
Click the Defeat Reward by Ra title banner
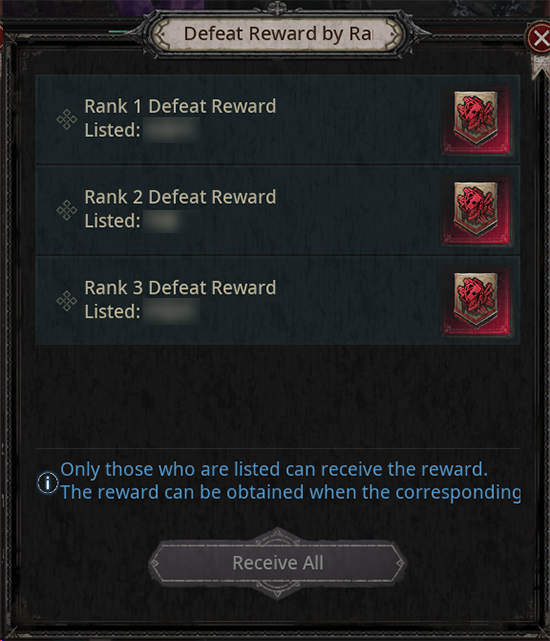point(277,34)
